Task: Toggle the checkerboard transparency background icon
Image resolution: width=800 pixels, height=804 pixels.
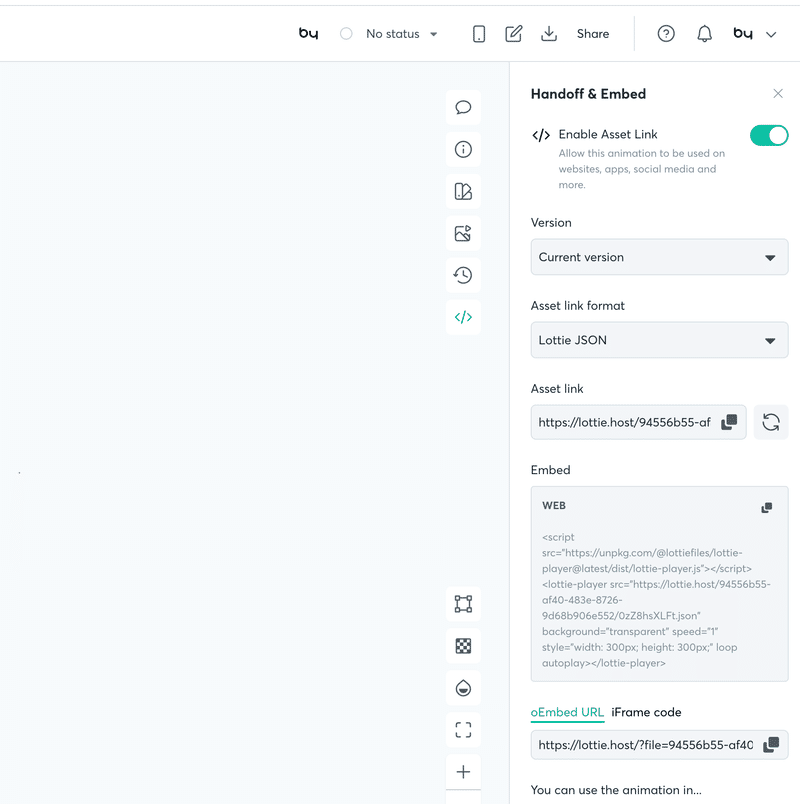Action: coord(463,646)
